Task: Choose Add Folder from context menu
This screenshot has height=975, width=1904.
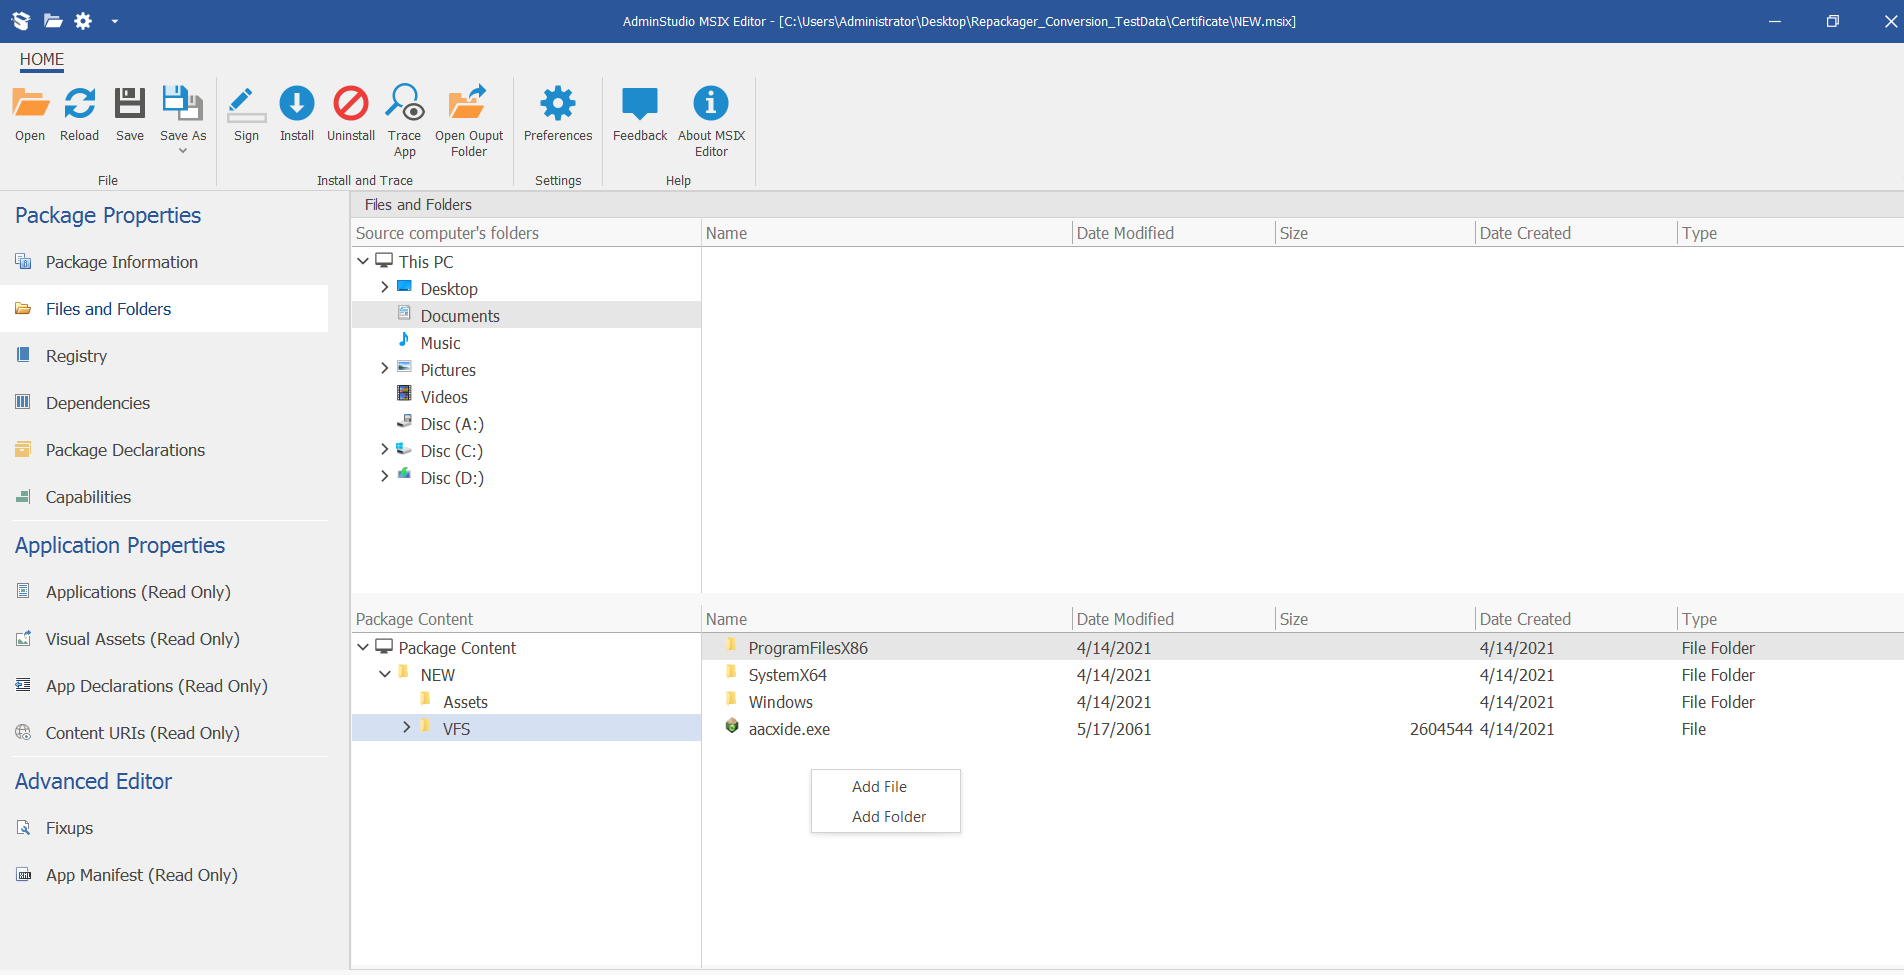Action: pyautogui.click(x=886, y=816)
